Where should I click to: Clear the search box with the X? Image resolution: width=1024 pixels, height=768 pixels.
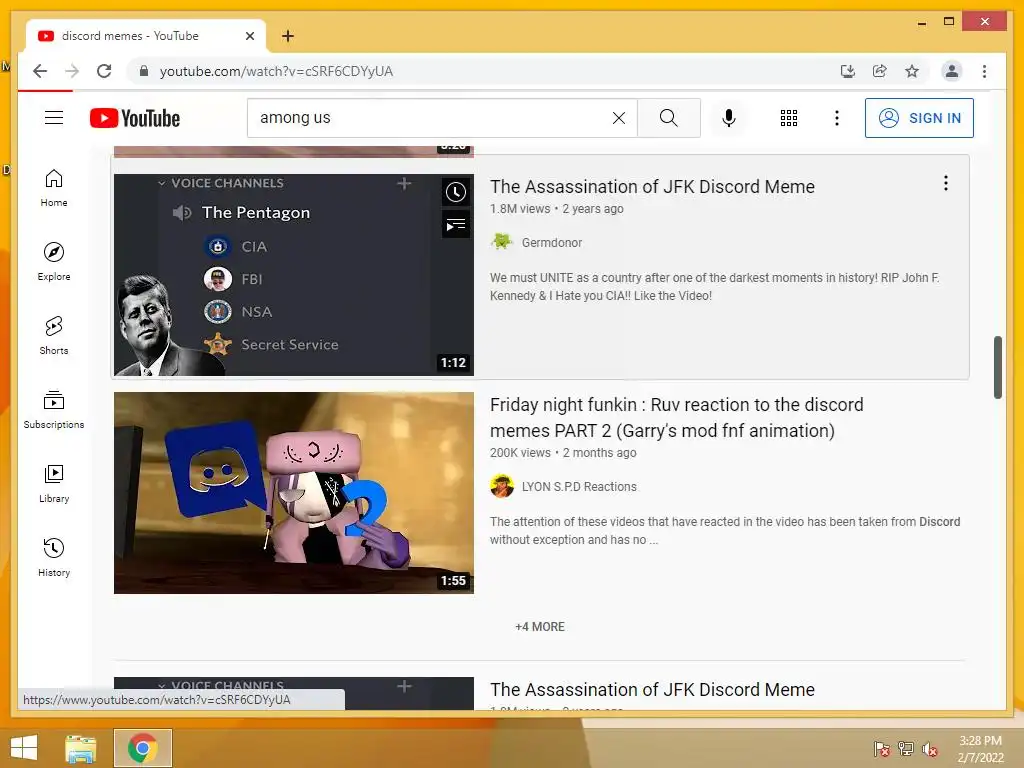click(618, 118)
